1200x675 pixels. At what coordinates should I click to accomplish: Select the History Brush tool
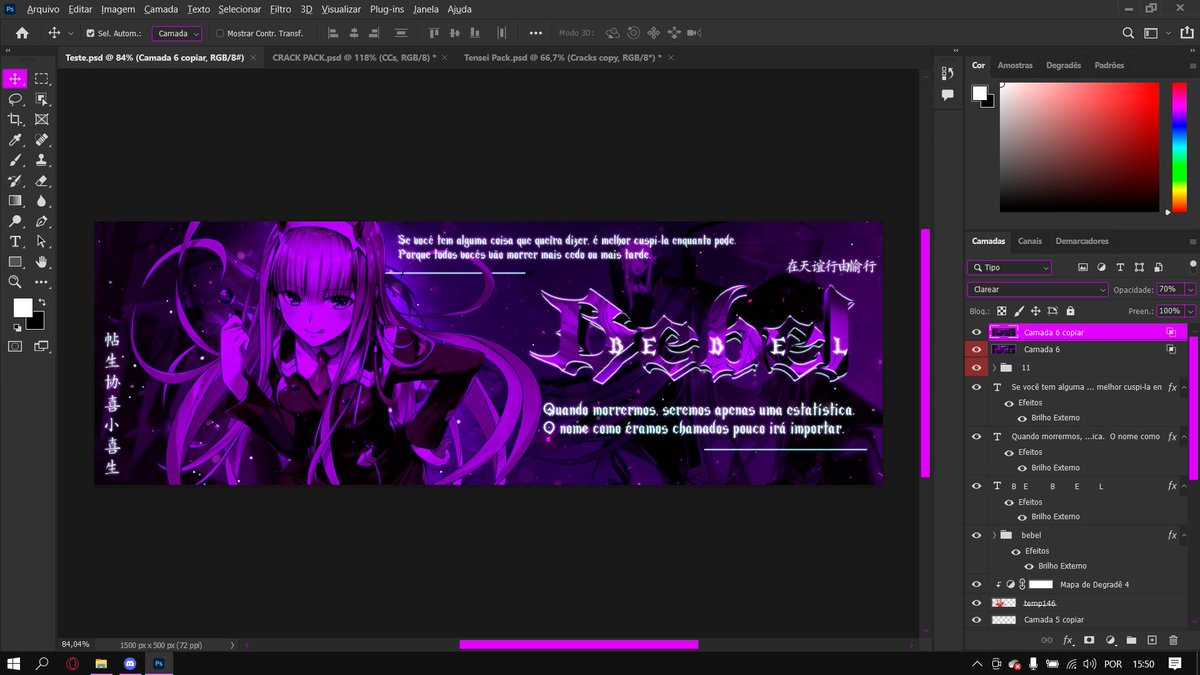(15, 181)
